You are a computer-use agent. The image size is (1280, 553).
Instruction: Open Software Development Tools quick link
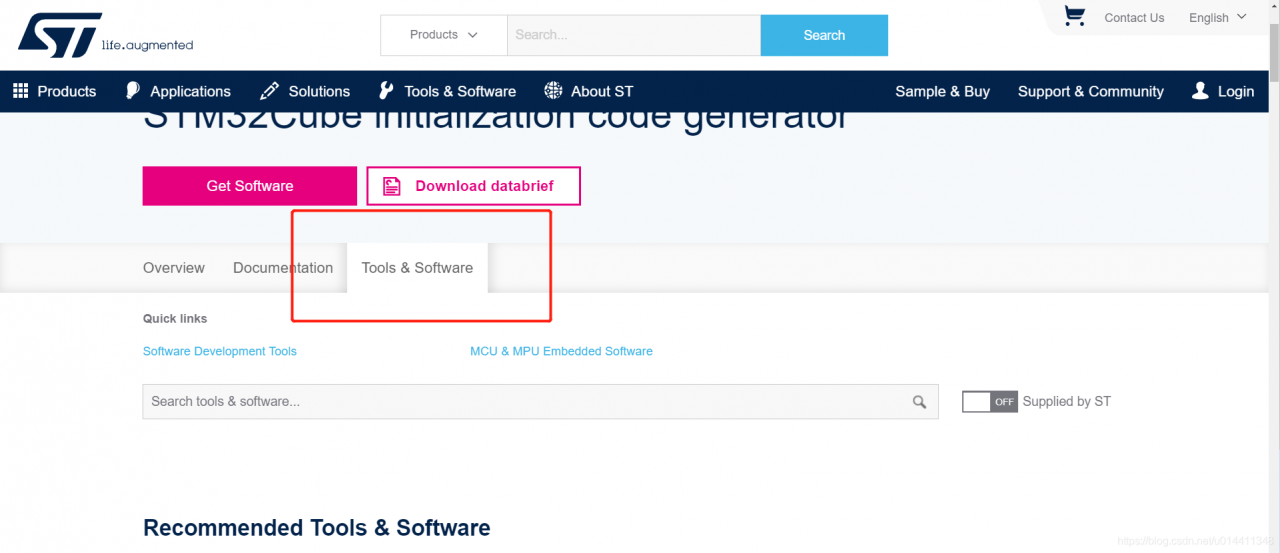click(220, 351)
